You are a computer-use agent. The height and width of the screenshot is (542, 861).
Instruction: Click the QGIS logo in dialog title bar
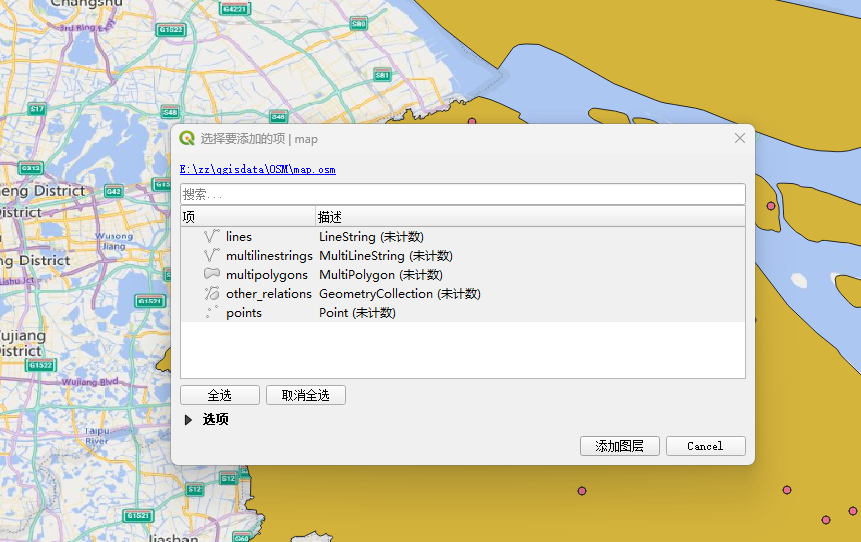point(187,139)
